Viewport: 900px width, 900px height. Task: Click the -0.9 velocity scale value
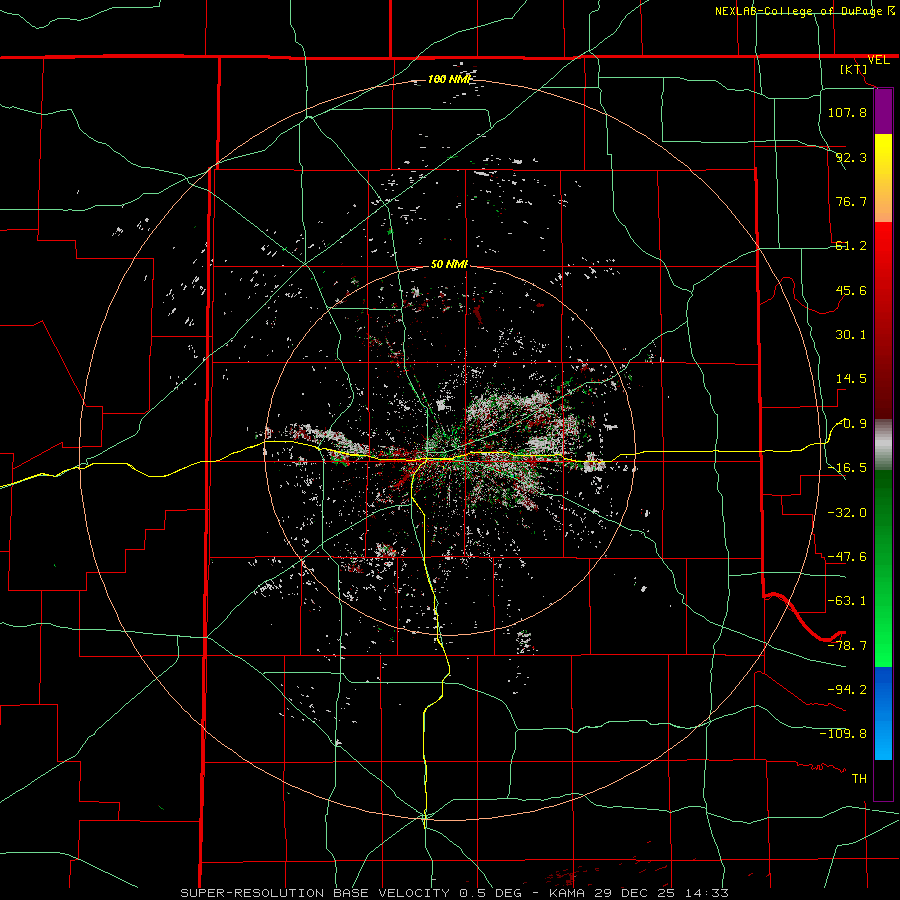tap(851, 424)
